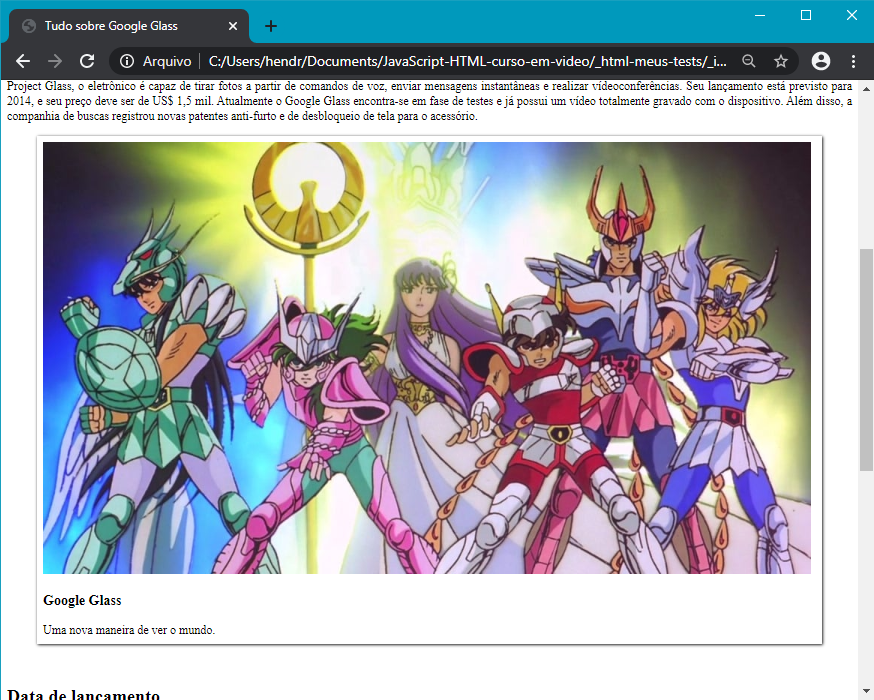Open the zoom magnifier in address bar
Image resolution: width=874 pixels, height=700 pixels.
click(749, 61)
